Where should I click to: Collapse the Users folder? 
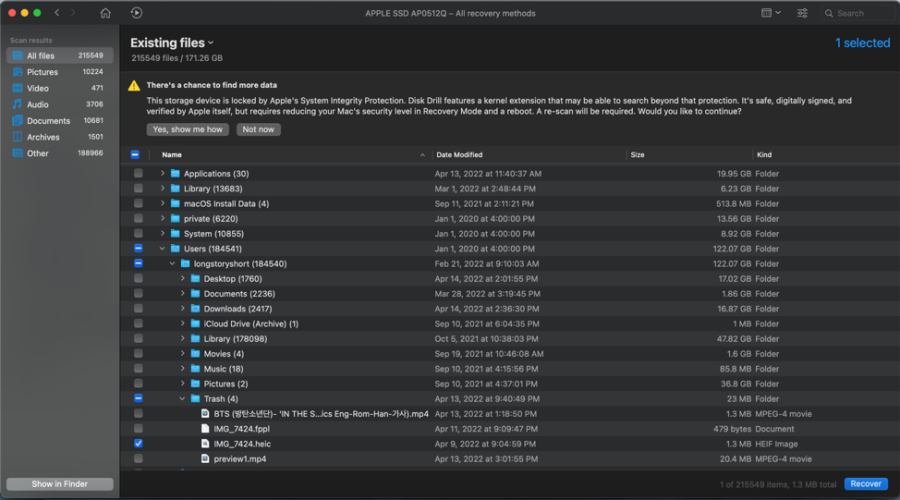point(162,249)
